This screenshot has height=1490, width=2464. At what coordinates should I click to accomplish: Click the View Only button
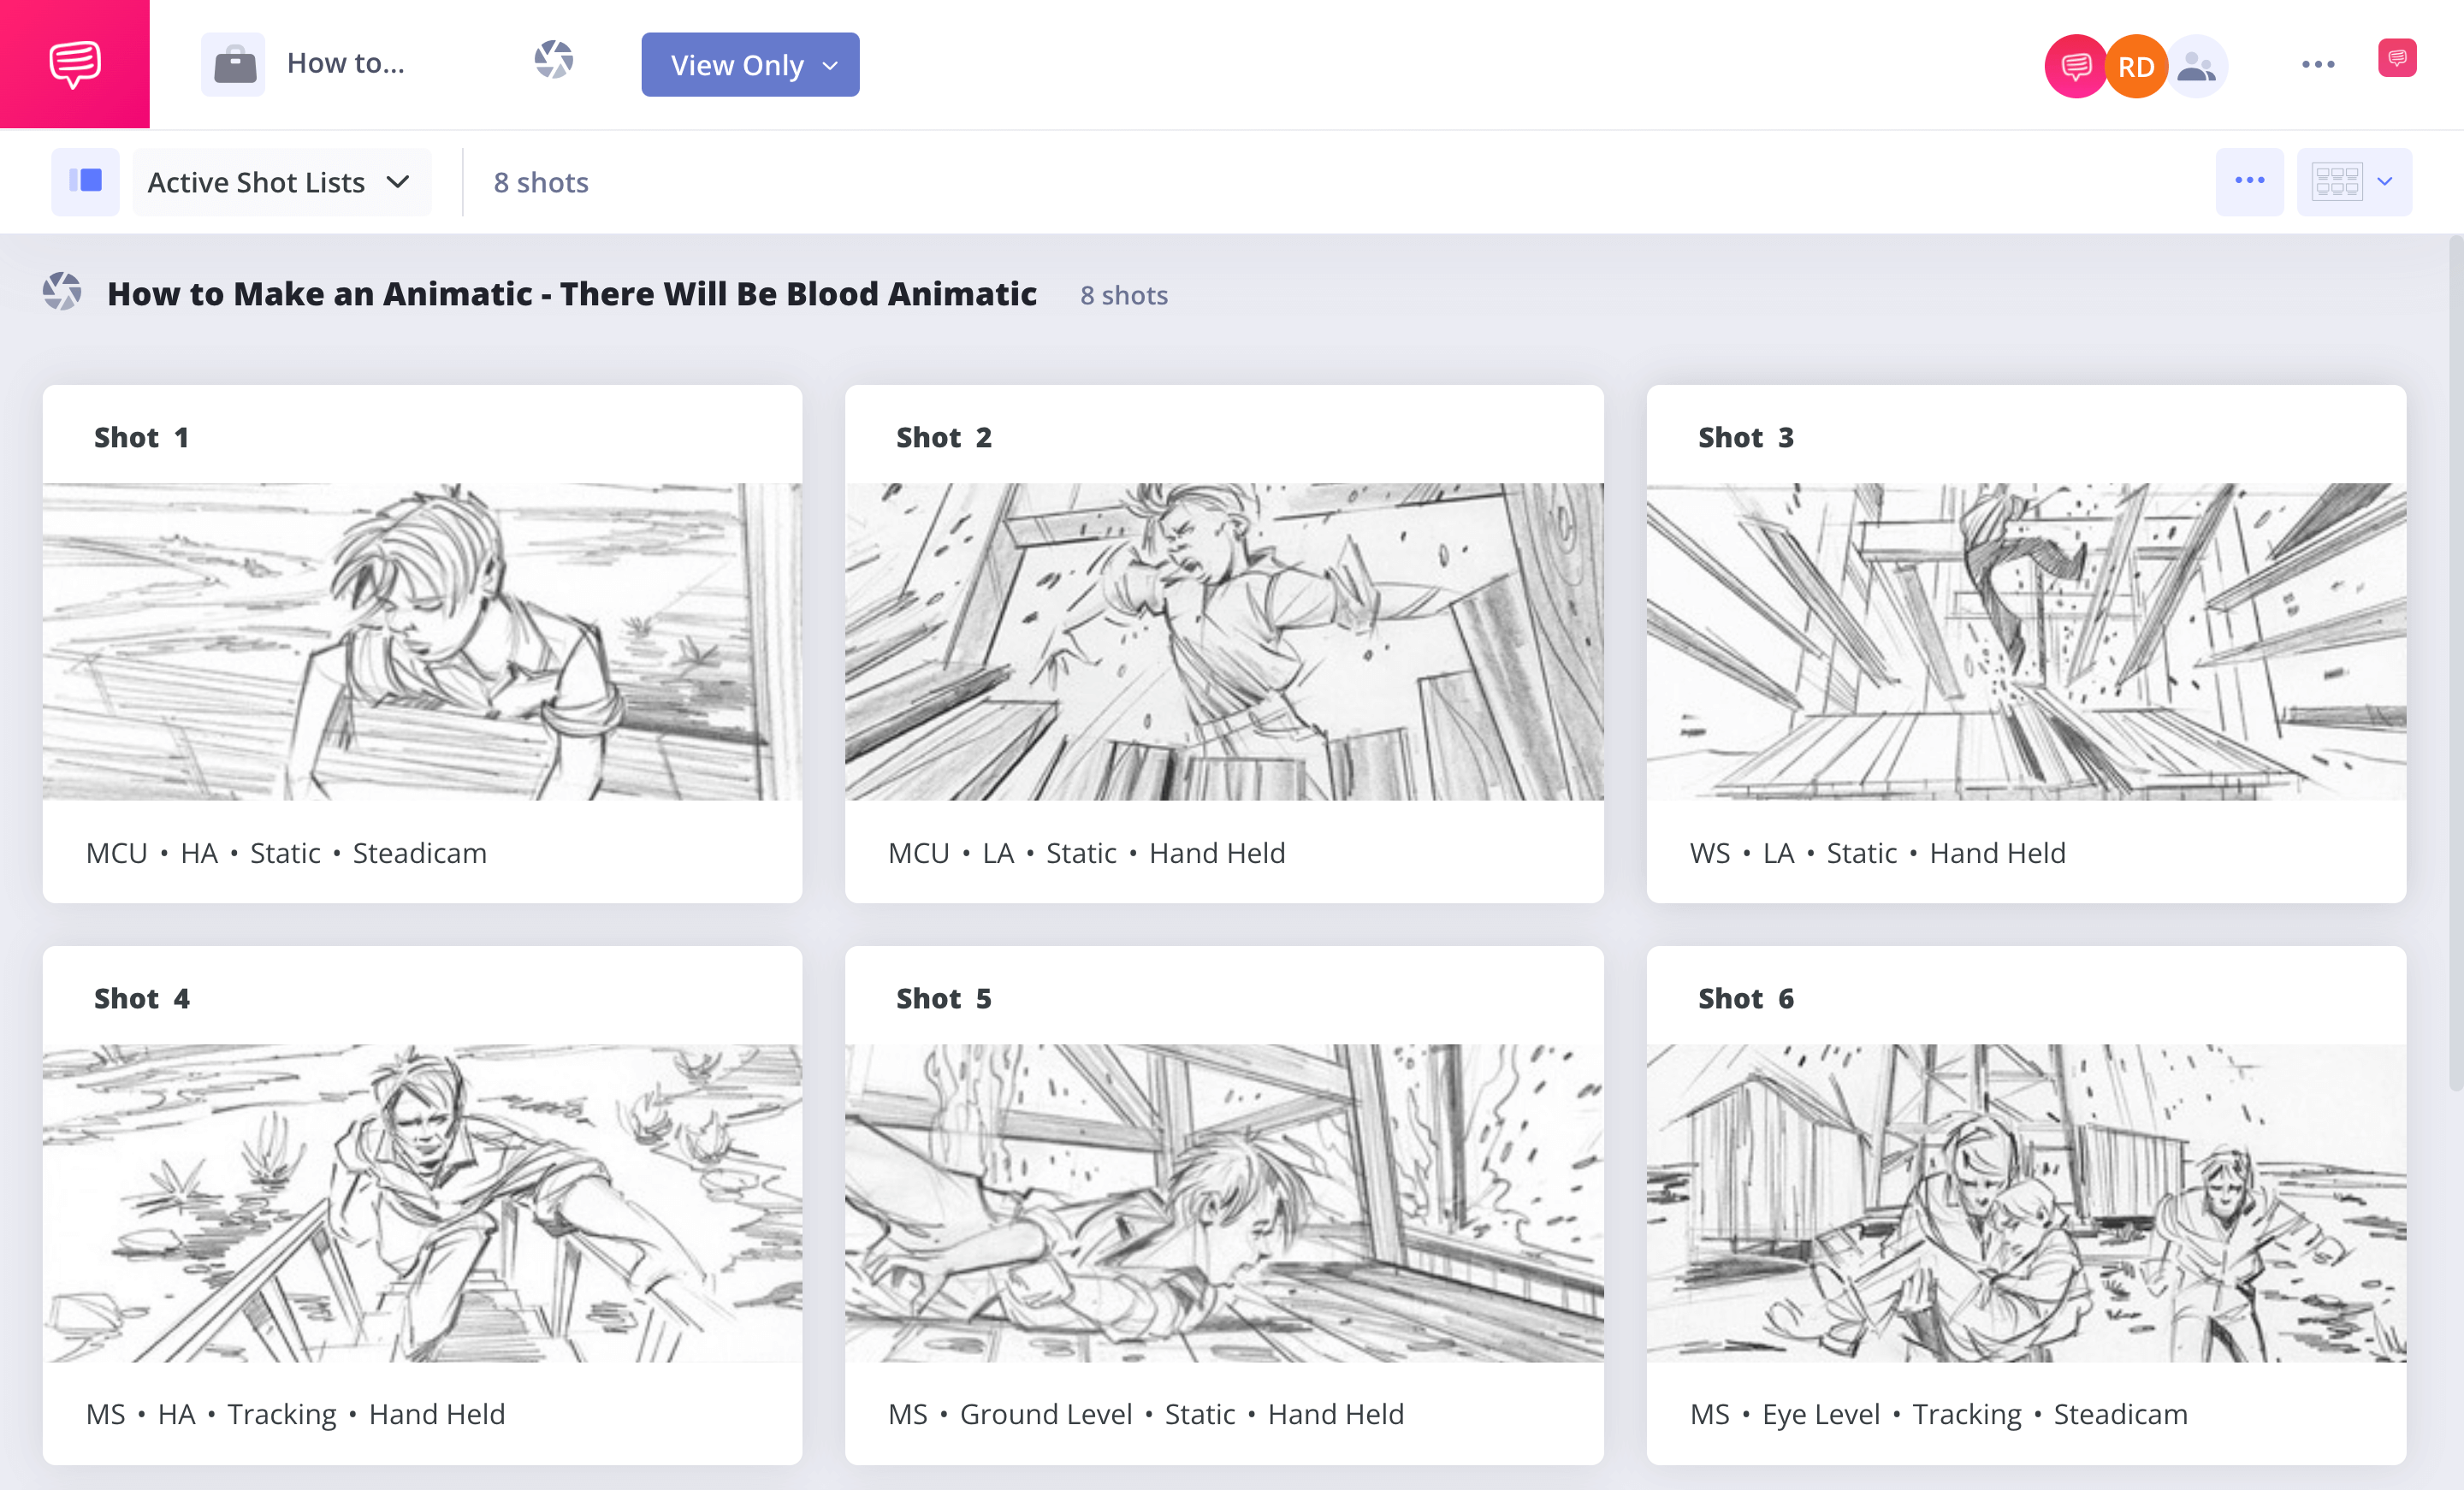pyautogui.click(x=748, y=65)
